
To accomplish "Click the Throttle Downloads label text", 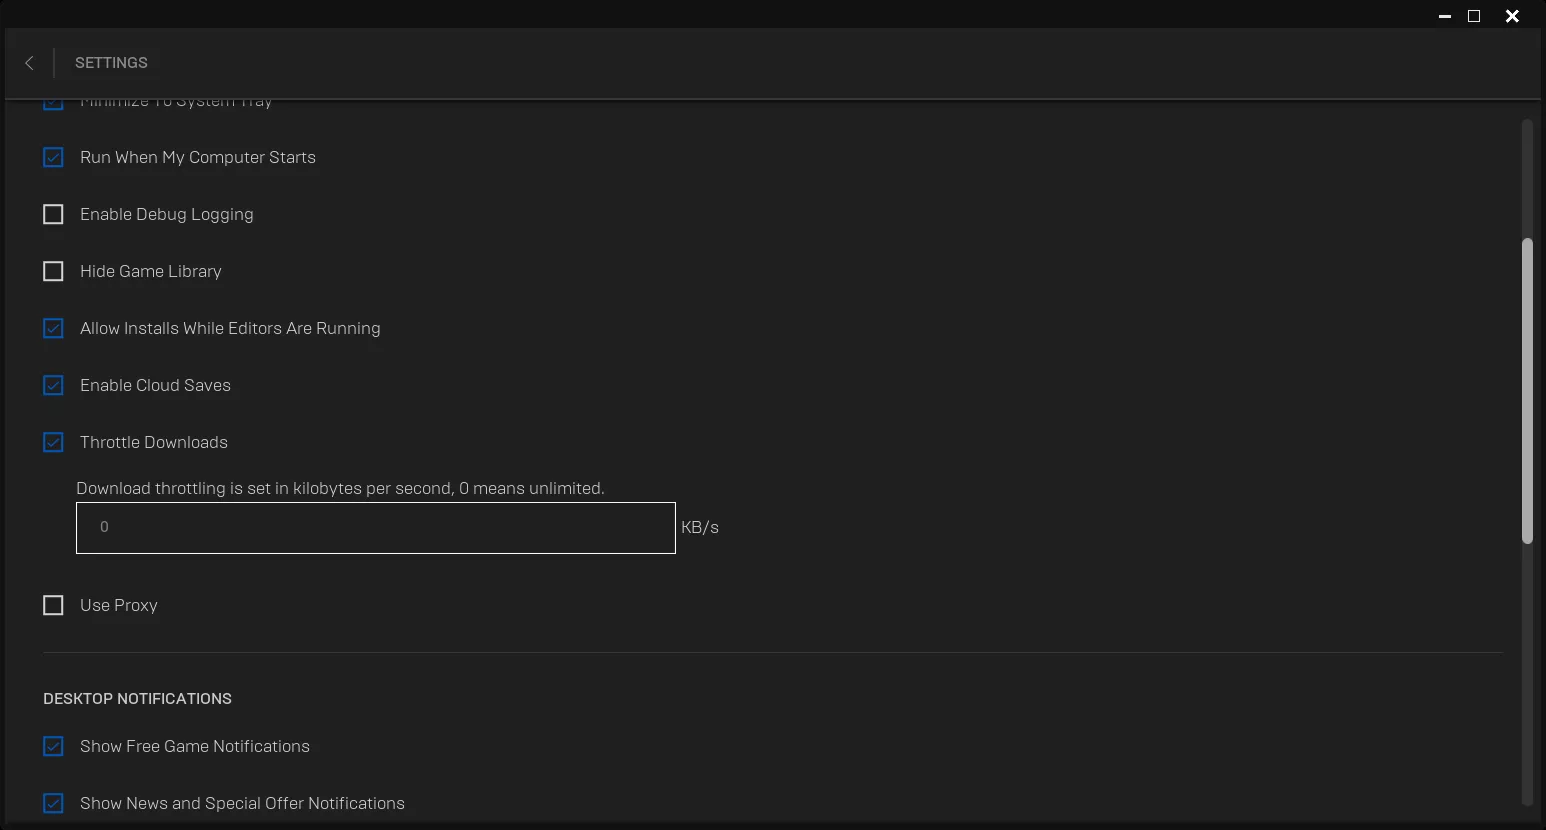I will [x=153, y=442].
